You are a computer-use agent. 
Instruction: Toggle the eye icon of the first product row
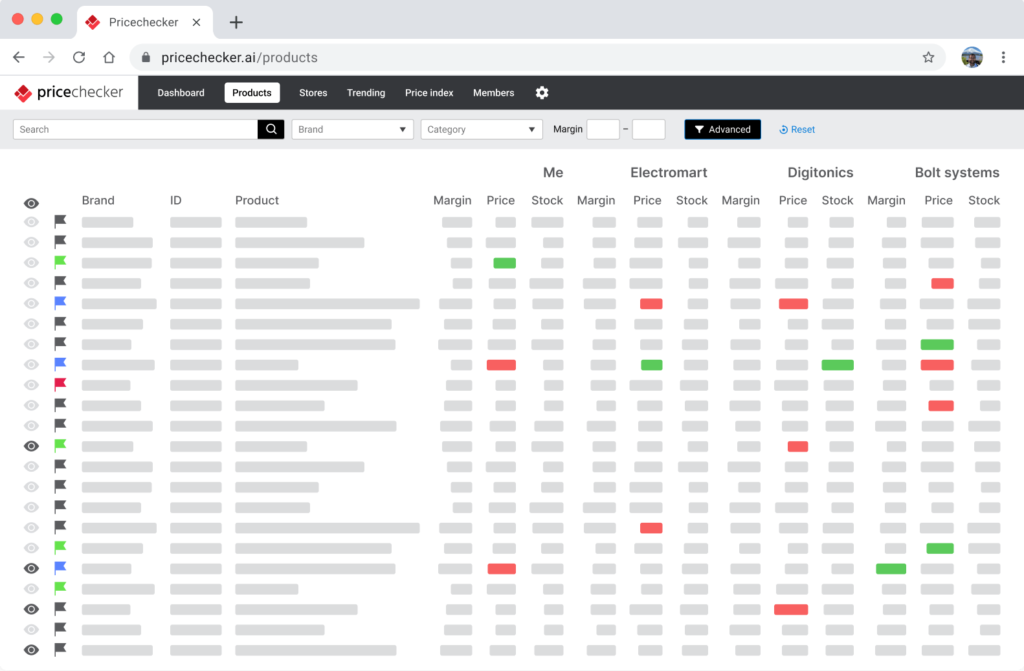click(31, 222)
